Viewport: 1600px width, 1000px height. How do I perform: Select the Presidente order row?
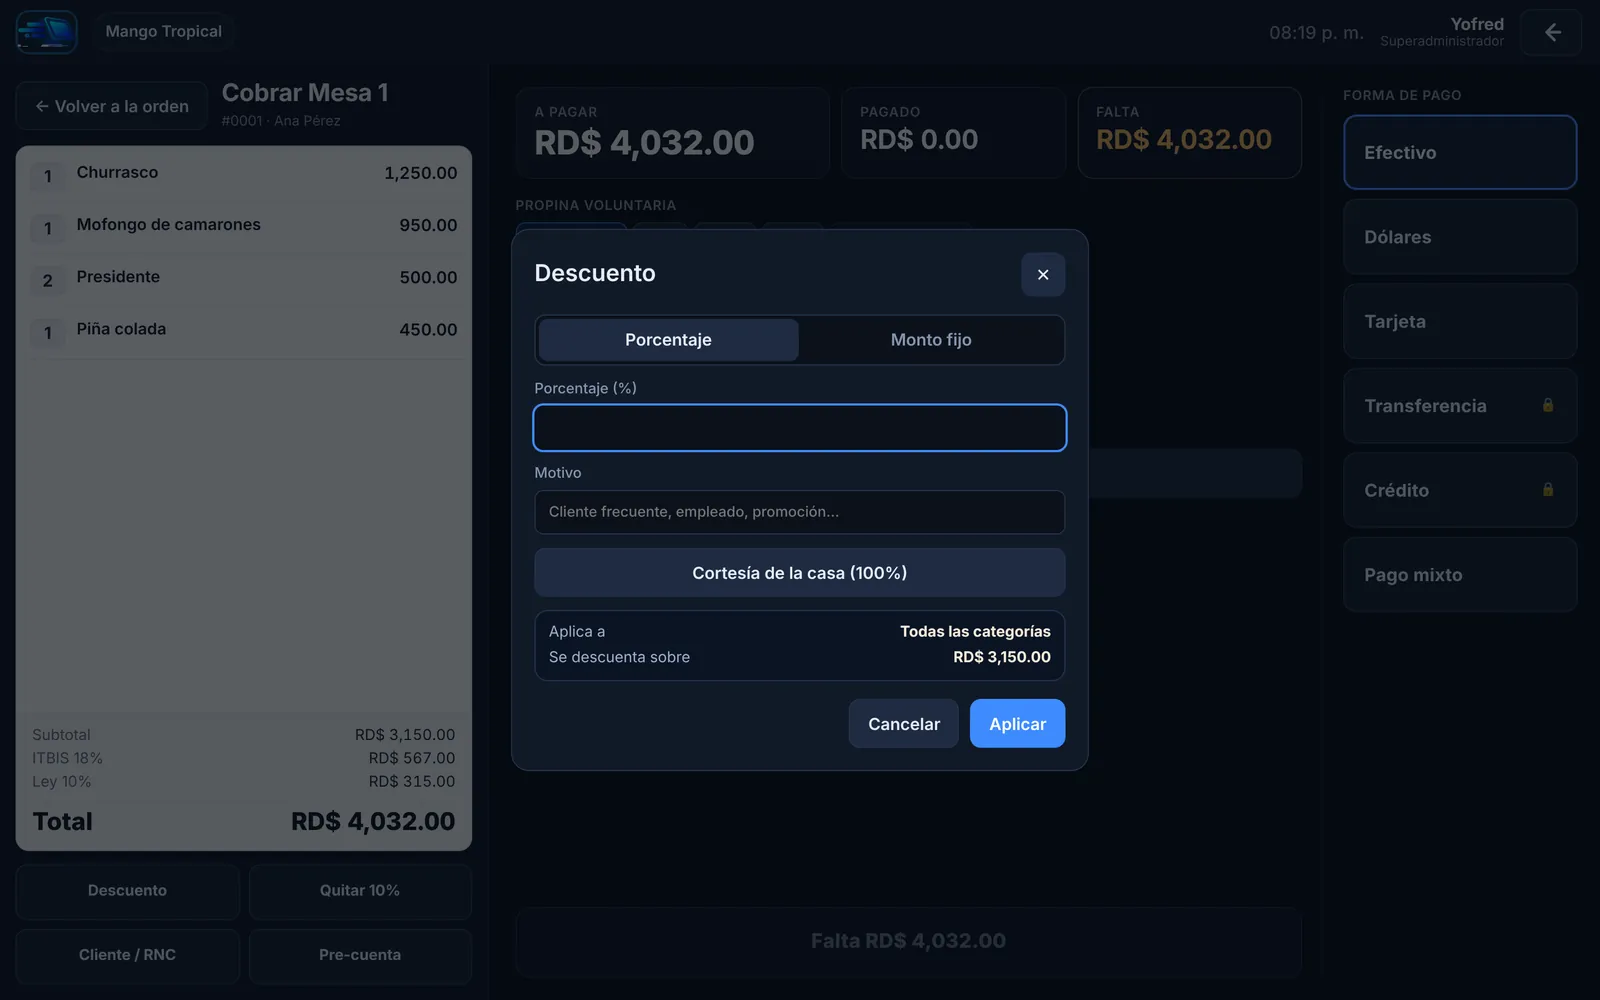click(x=244, y=278)
